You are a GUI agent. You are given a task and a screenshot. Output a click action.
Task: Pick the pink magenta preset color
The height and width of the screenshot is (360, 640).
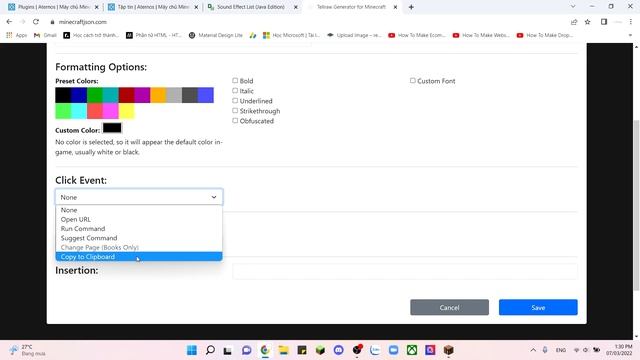(111, 111)
